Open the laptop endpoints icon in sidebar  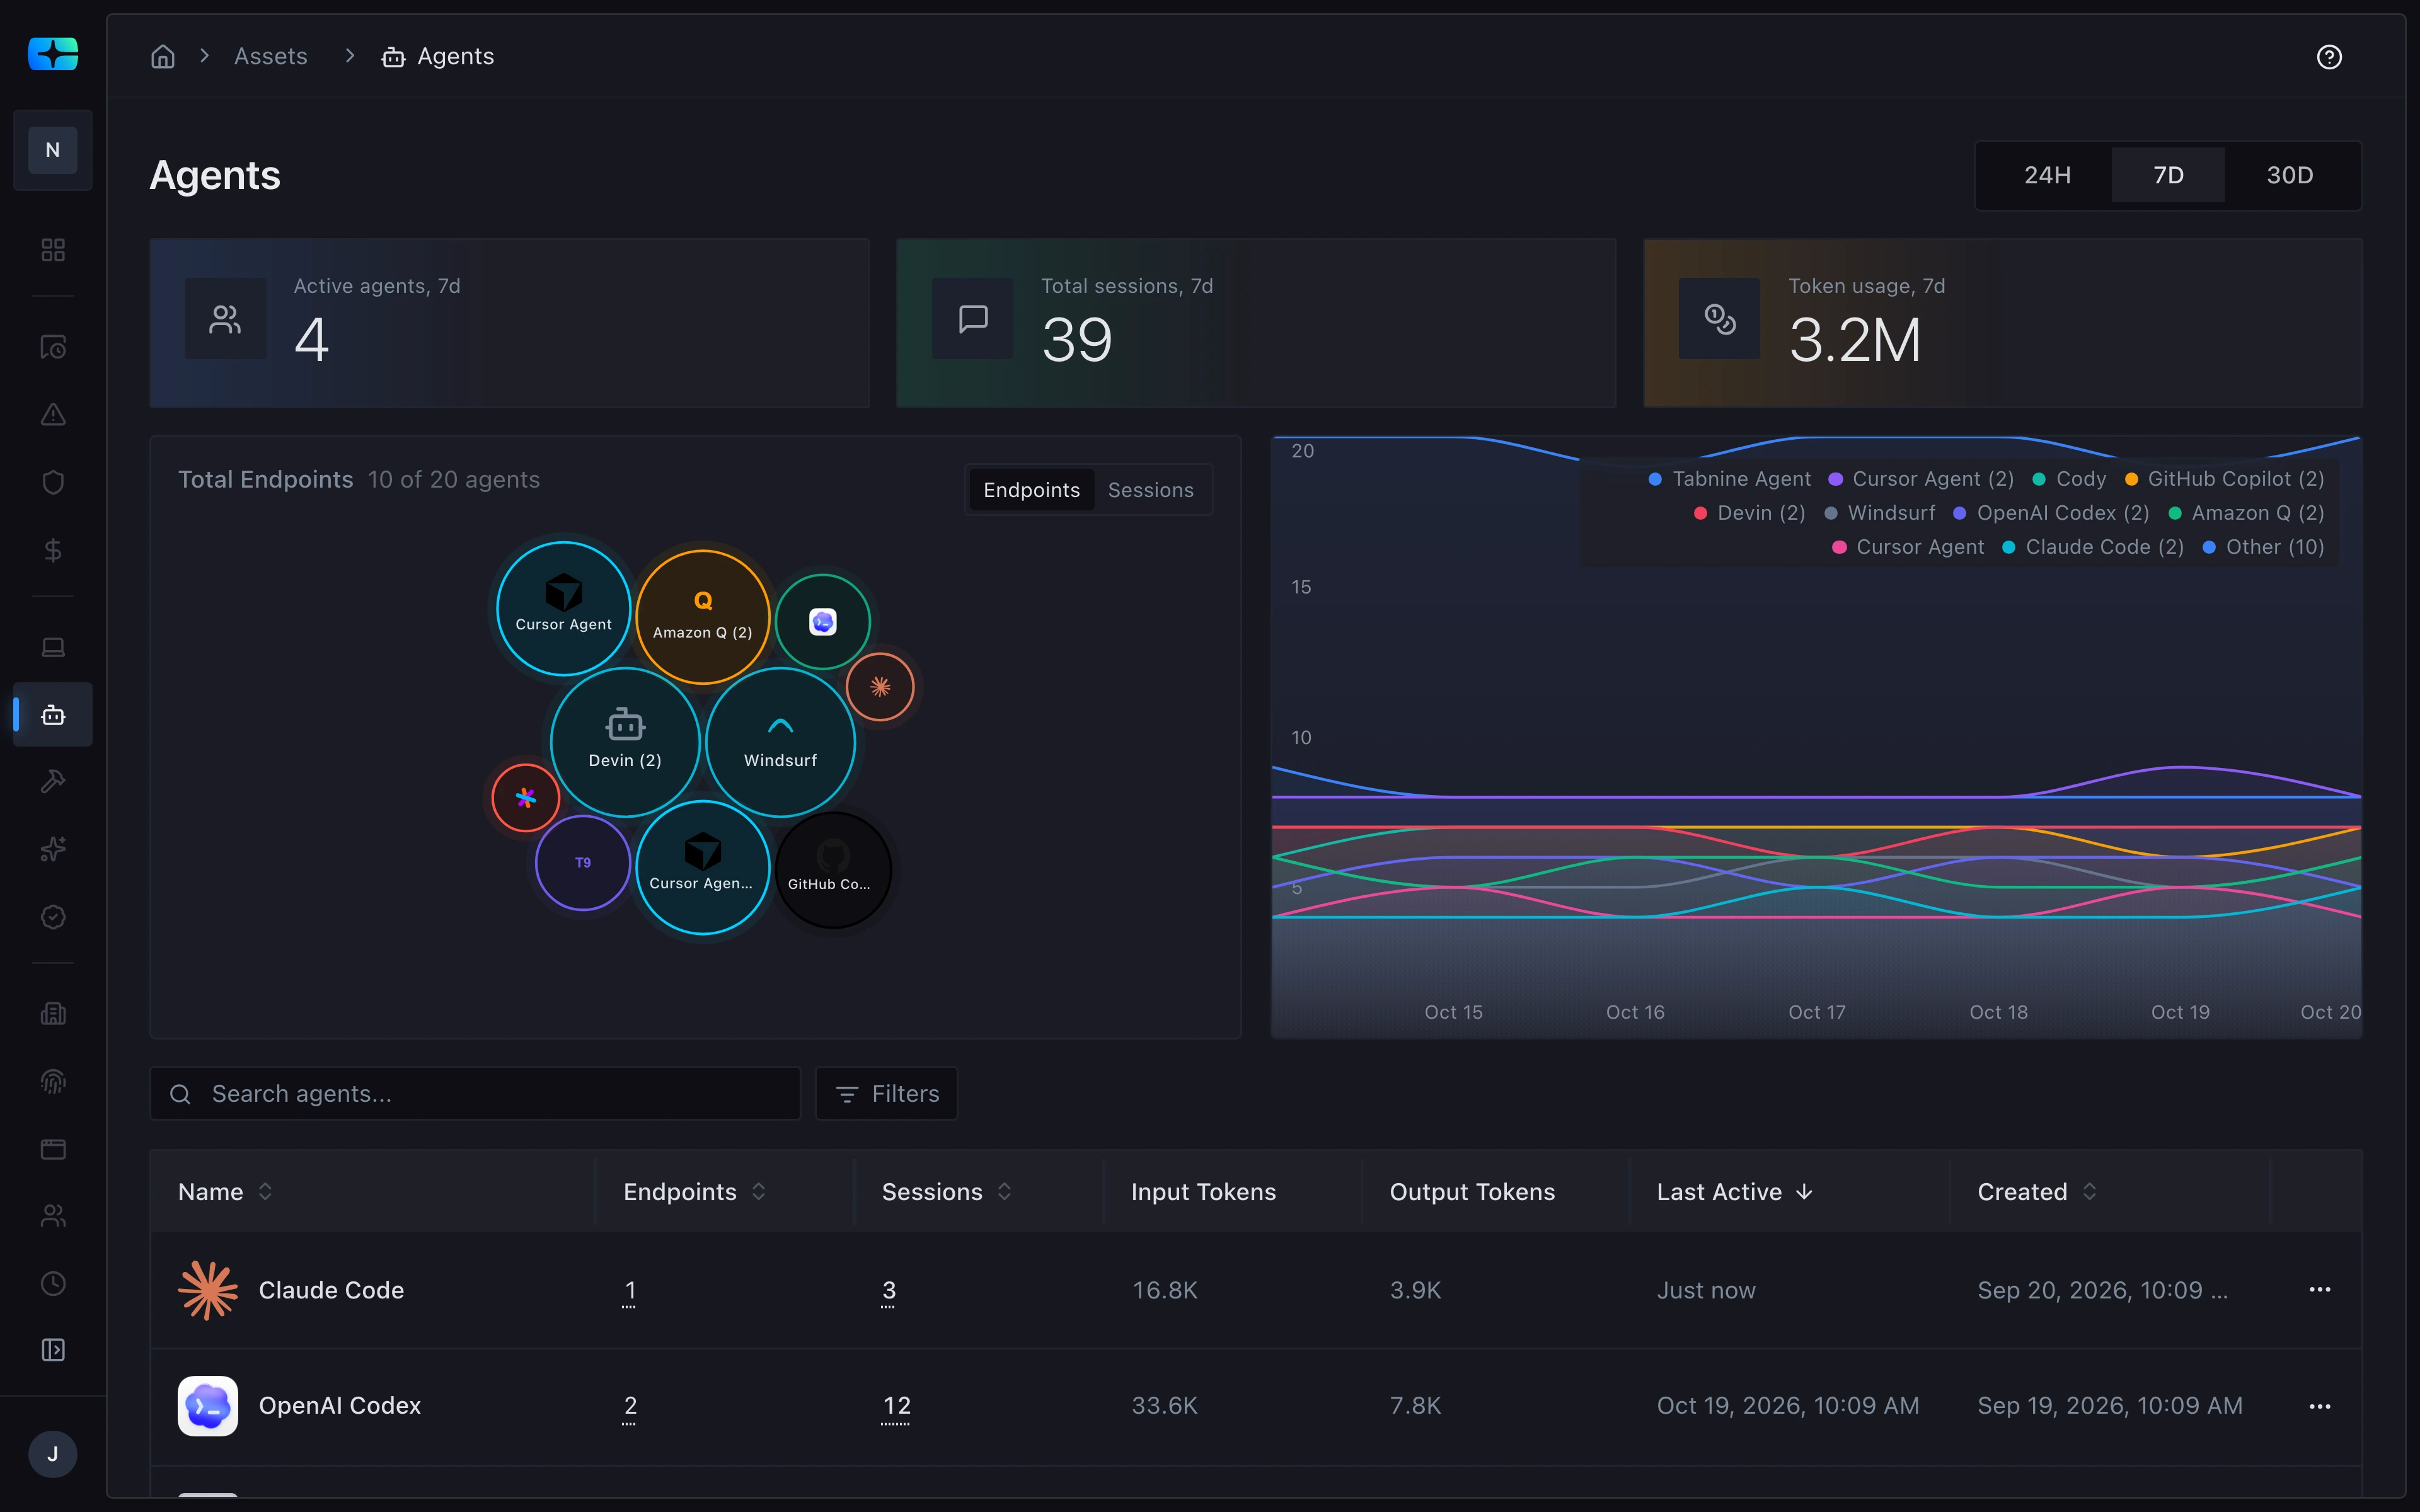pos(53,647)
